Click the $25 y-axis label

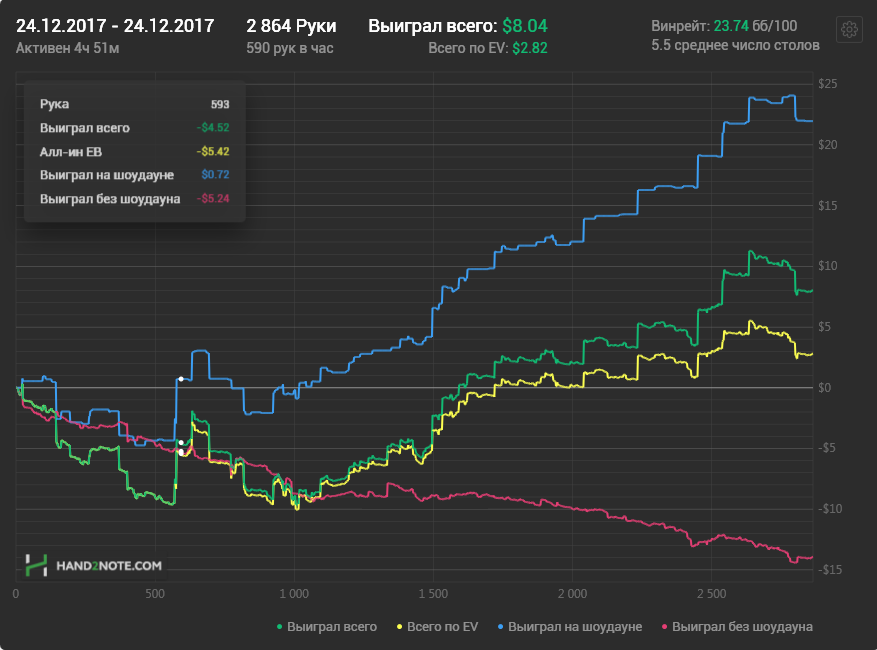(828, 84)
